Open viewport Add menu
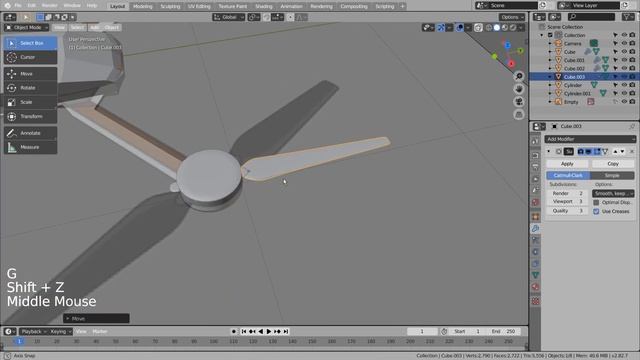 pyautogui.click(x=94, y=27)
